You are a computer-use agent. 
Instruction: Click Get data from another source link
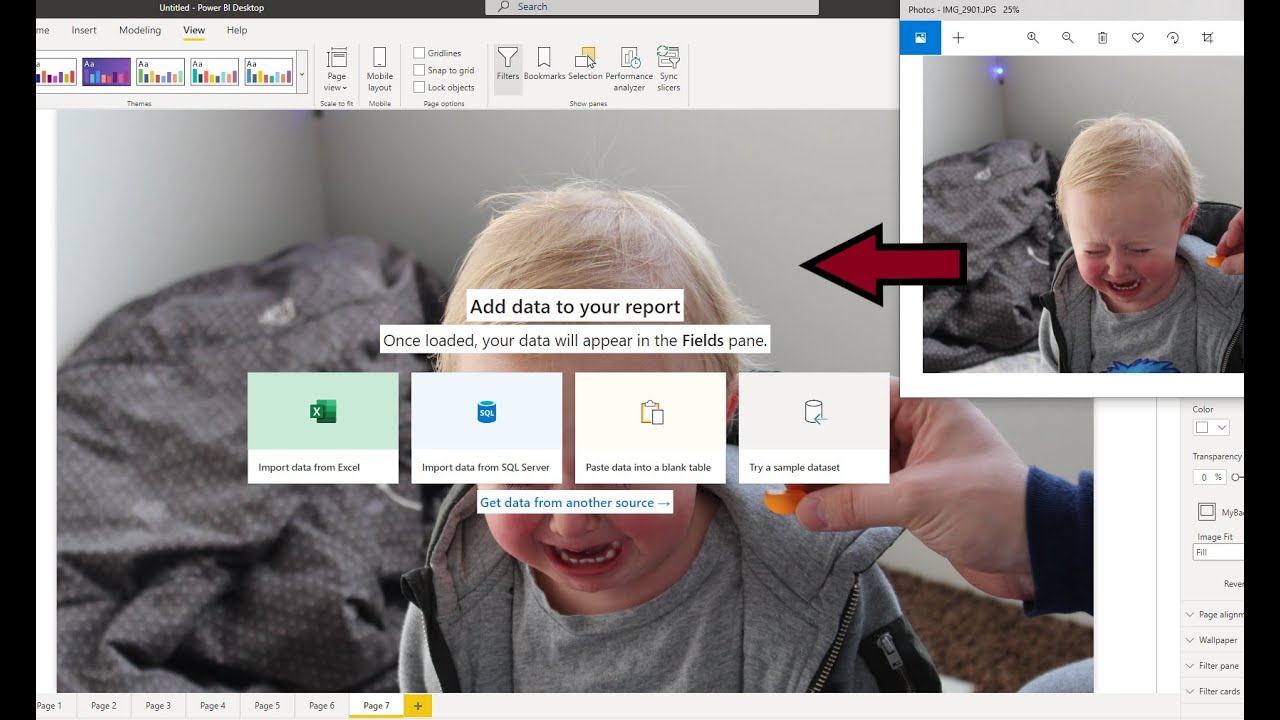pos(575,502)
